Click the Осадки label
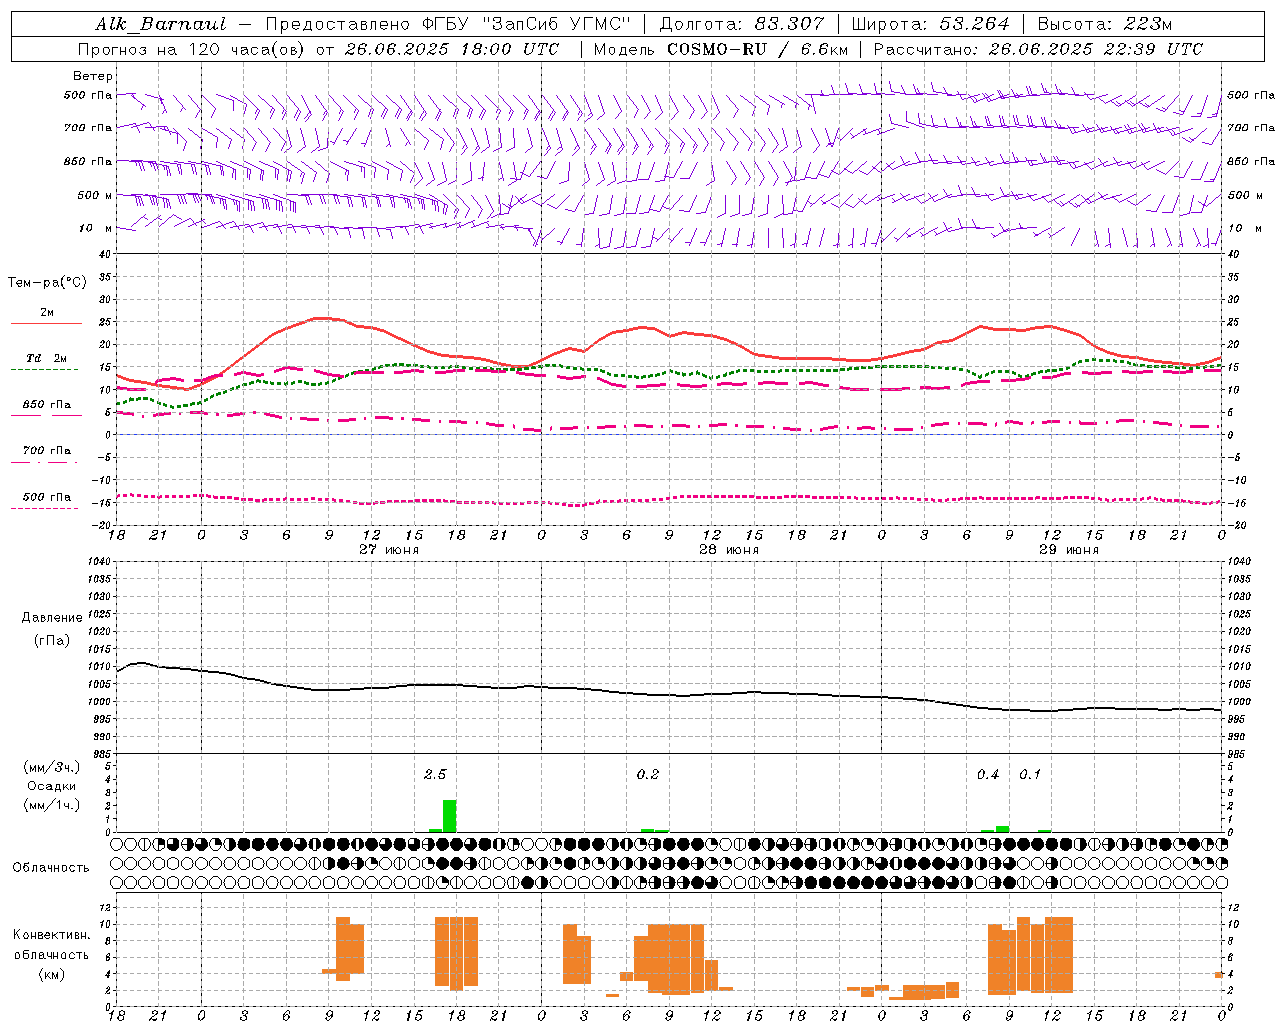 [x=52, y=786]
